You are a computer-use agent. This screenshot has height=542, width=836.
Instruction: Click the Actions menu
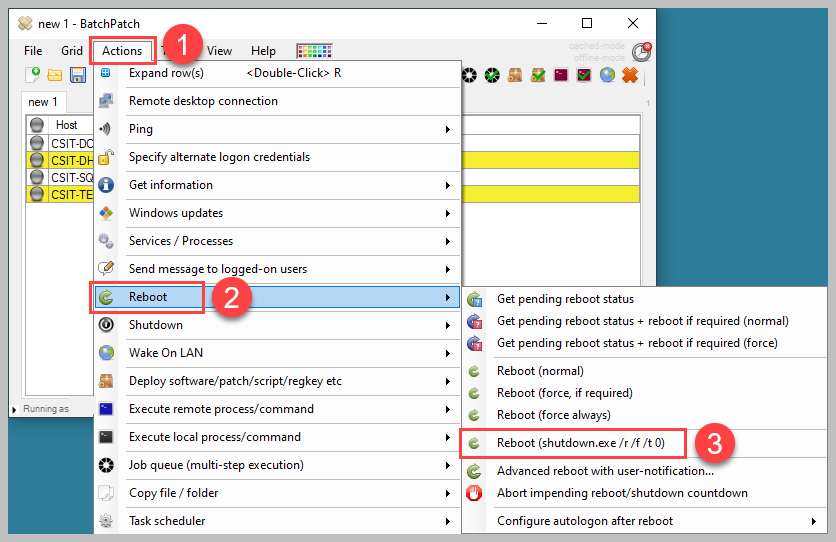point(122,51)
